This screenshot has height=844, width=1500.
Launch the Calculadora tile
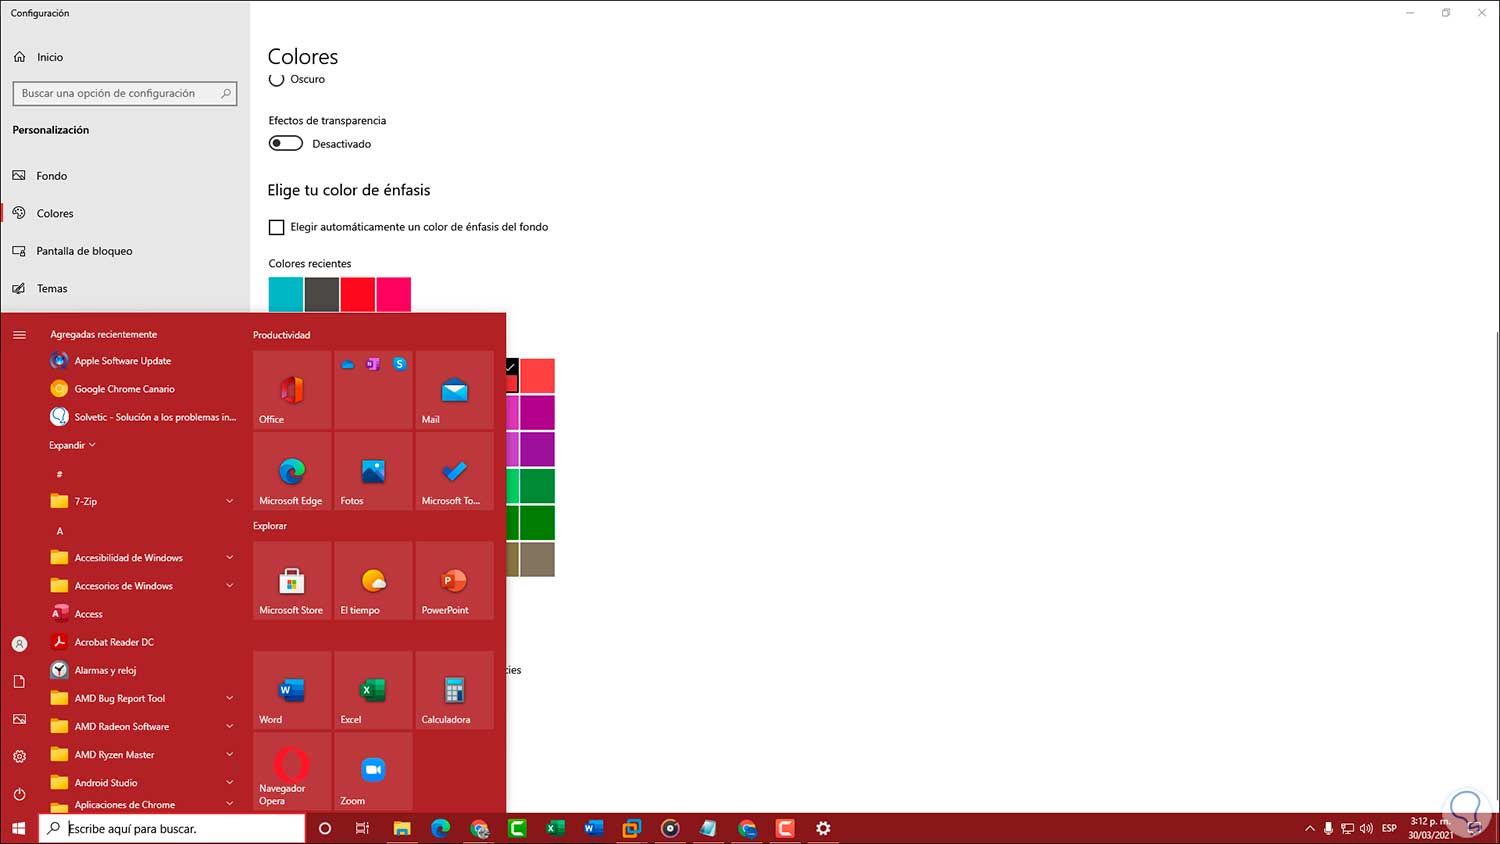tap(455, 690)
